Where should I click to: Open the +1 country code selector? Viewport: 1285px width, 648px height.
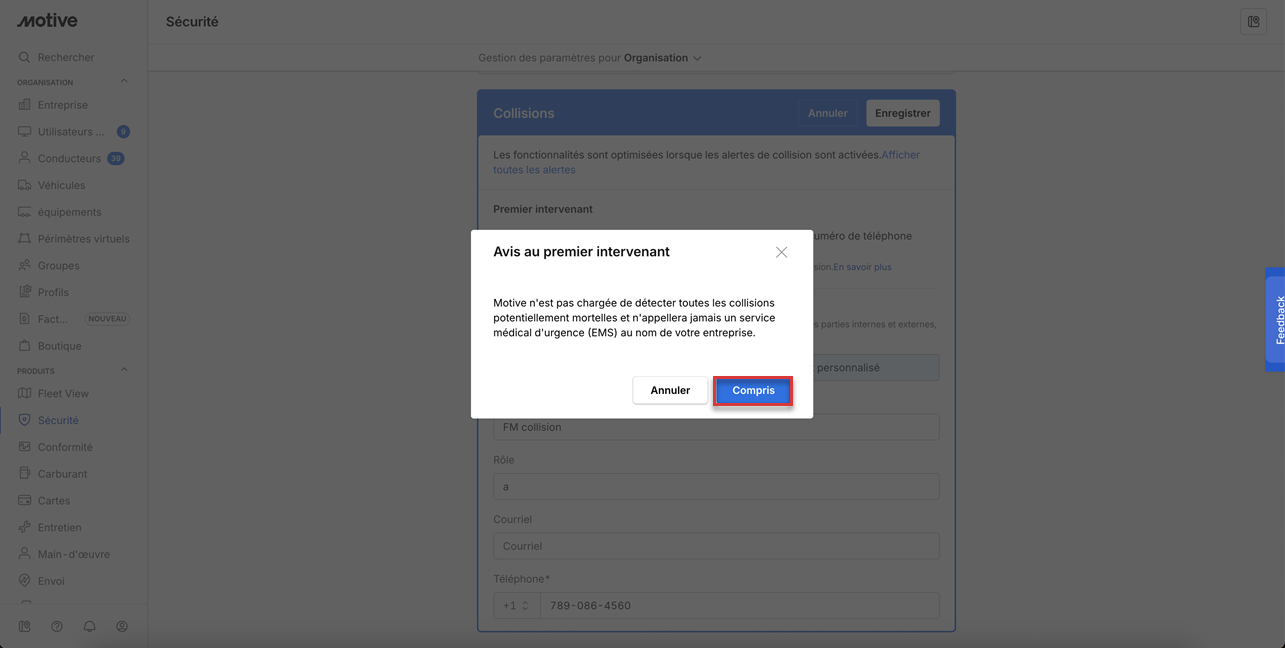pyautogui.click(x=516, y=606)
